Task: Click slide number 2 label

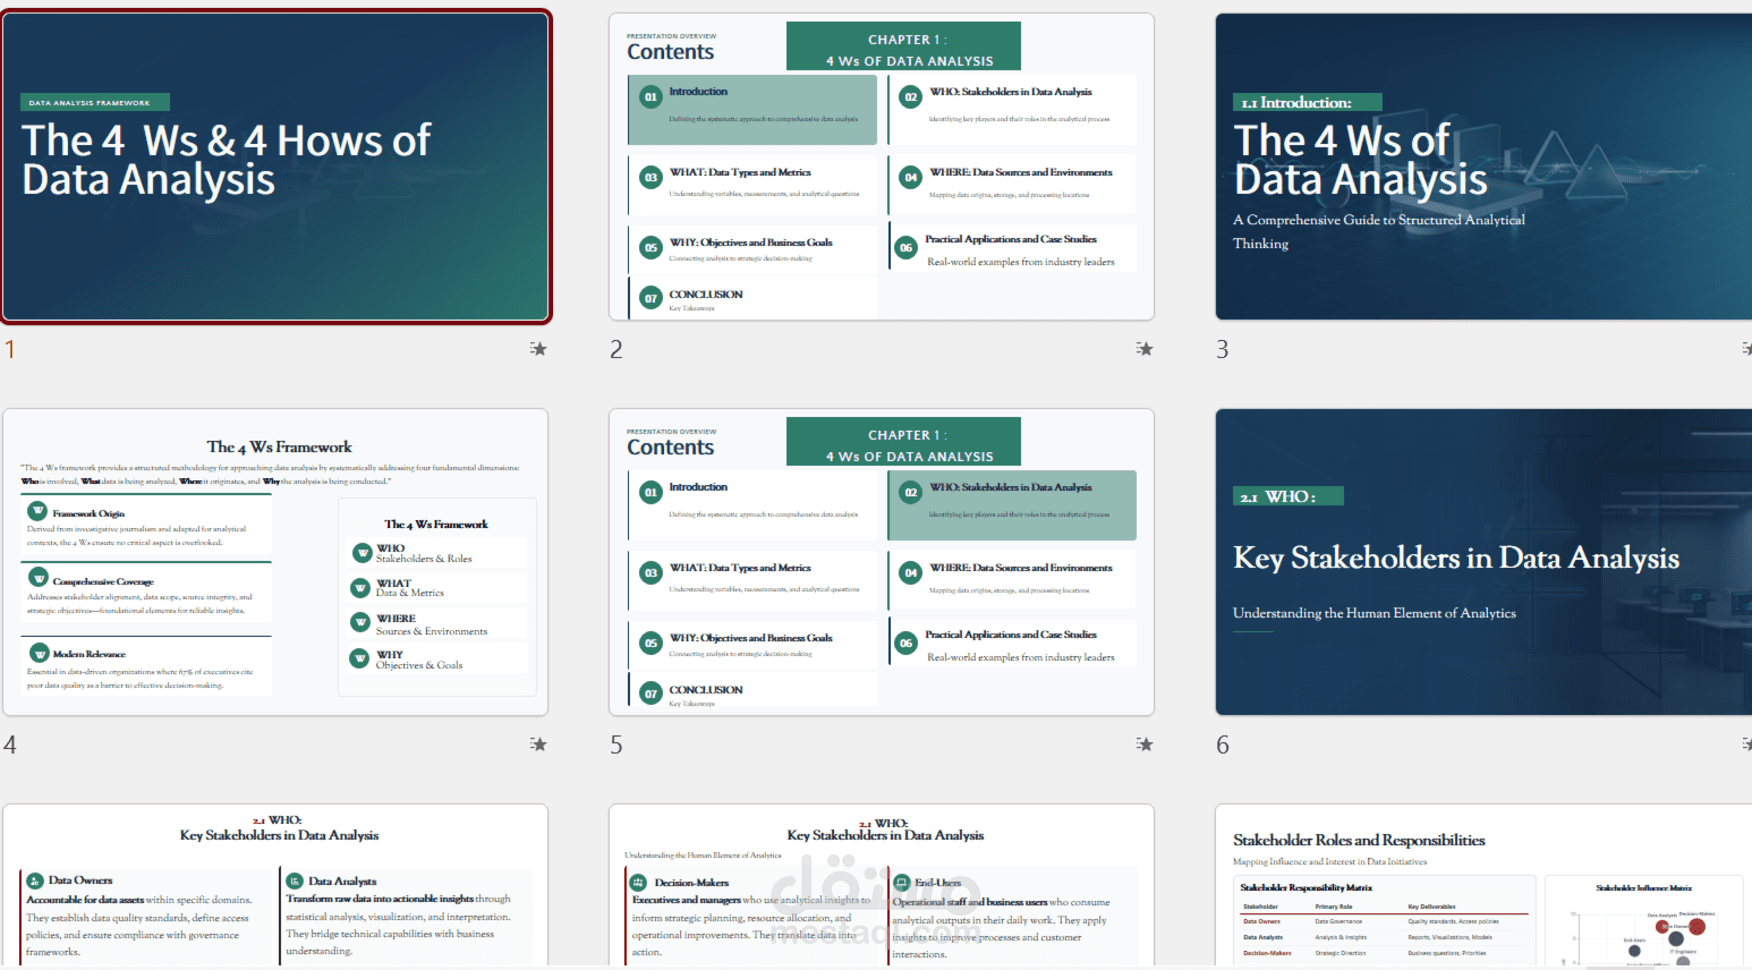Action: pos(616,349)
